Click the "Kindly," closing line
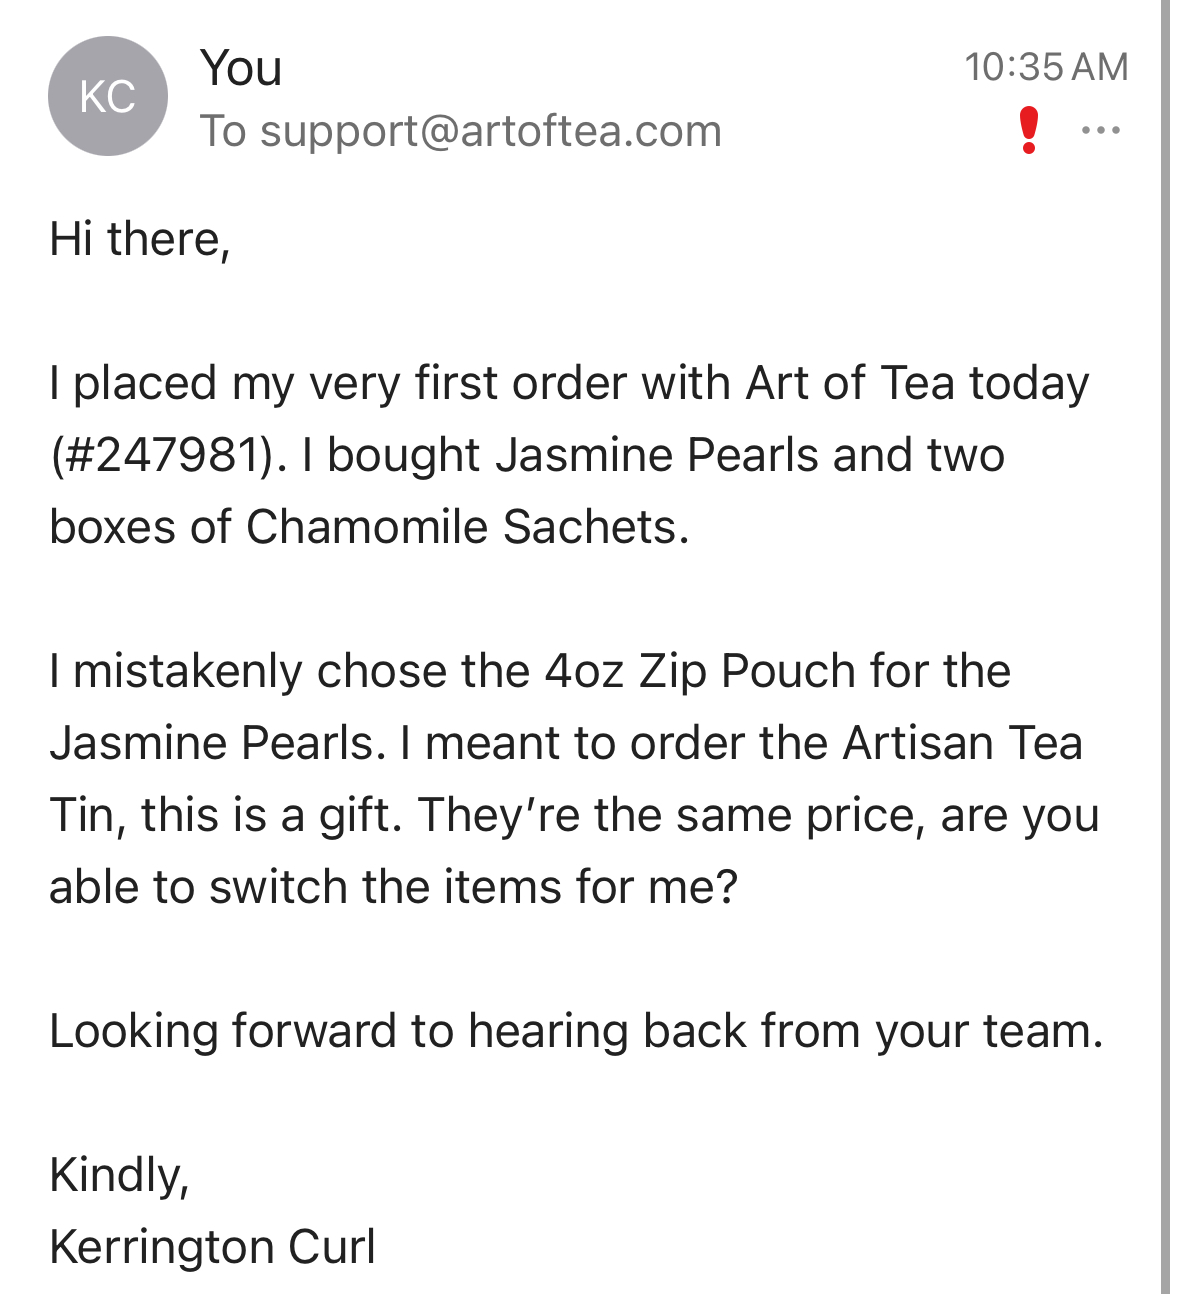This screenshot has height=1294, width=1179. (x=119, y=1175)
